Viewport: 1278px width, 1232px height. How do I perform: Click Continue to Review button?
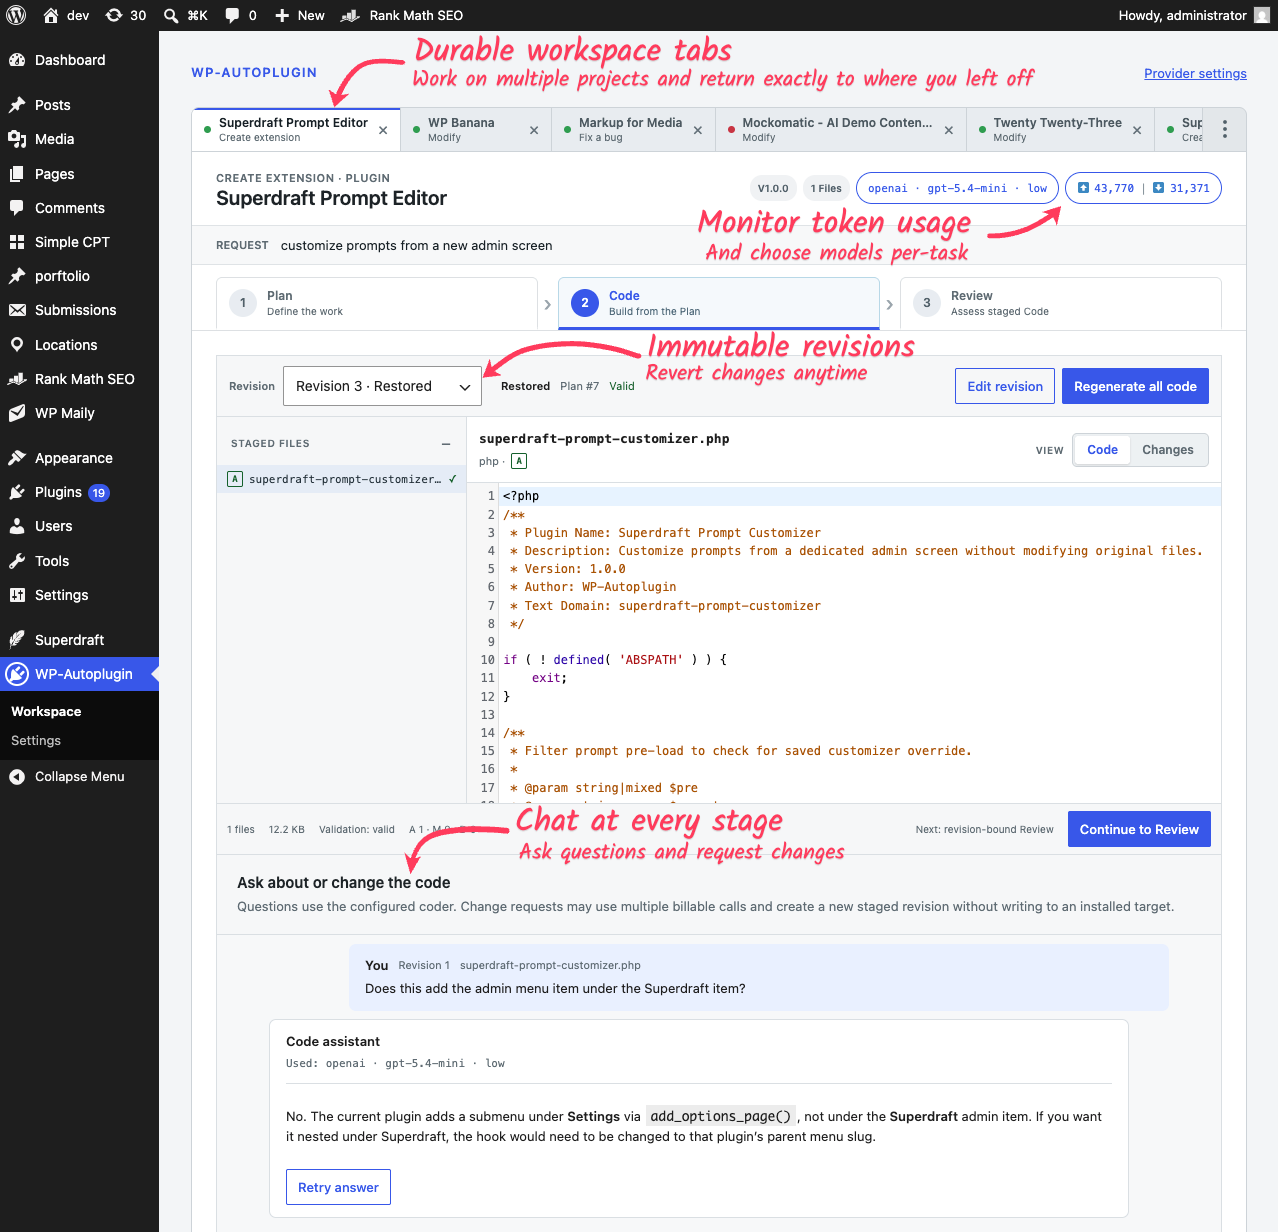(1139, 829)
